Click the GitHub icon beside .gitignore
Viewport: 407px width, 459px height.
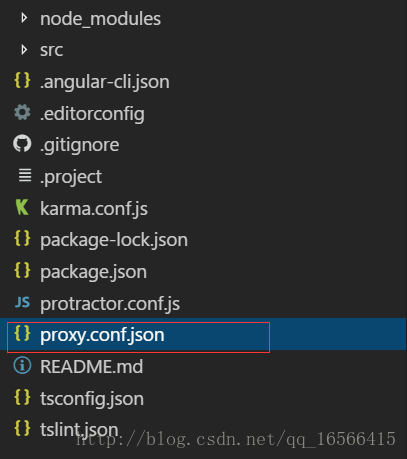[x=22, y=144]
